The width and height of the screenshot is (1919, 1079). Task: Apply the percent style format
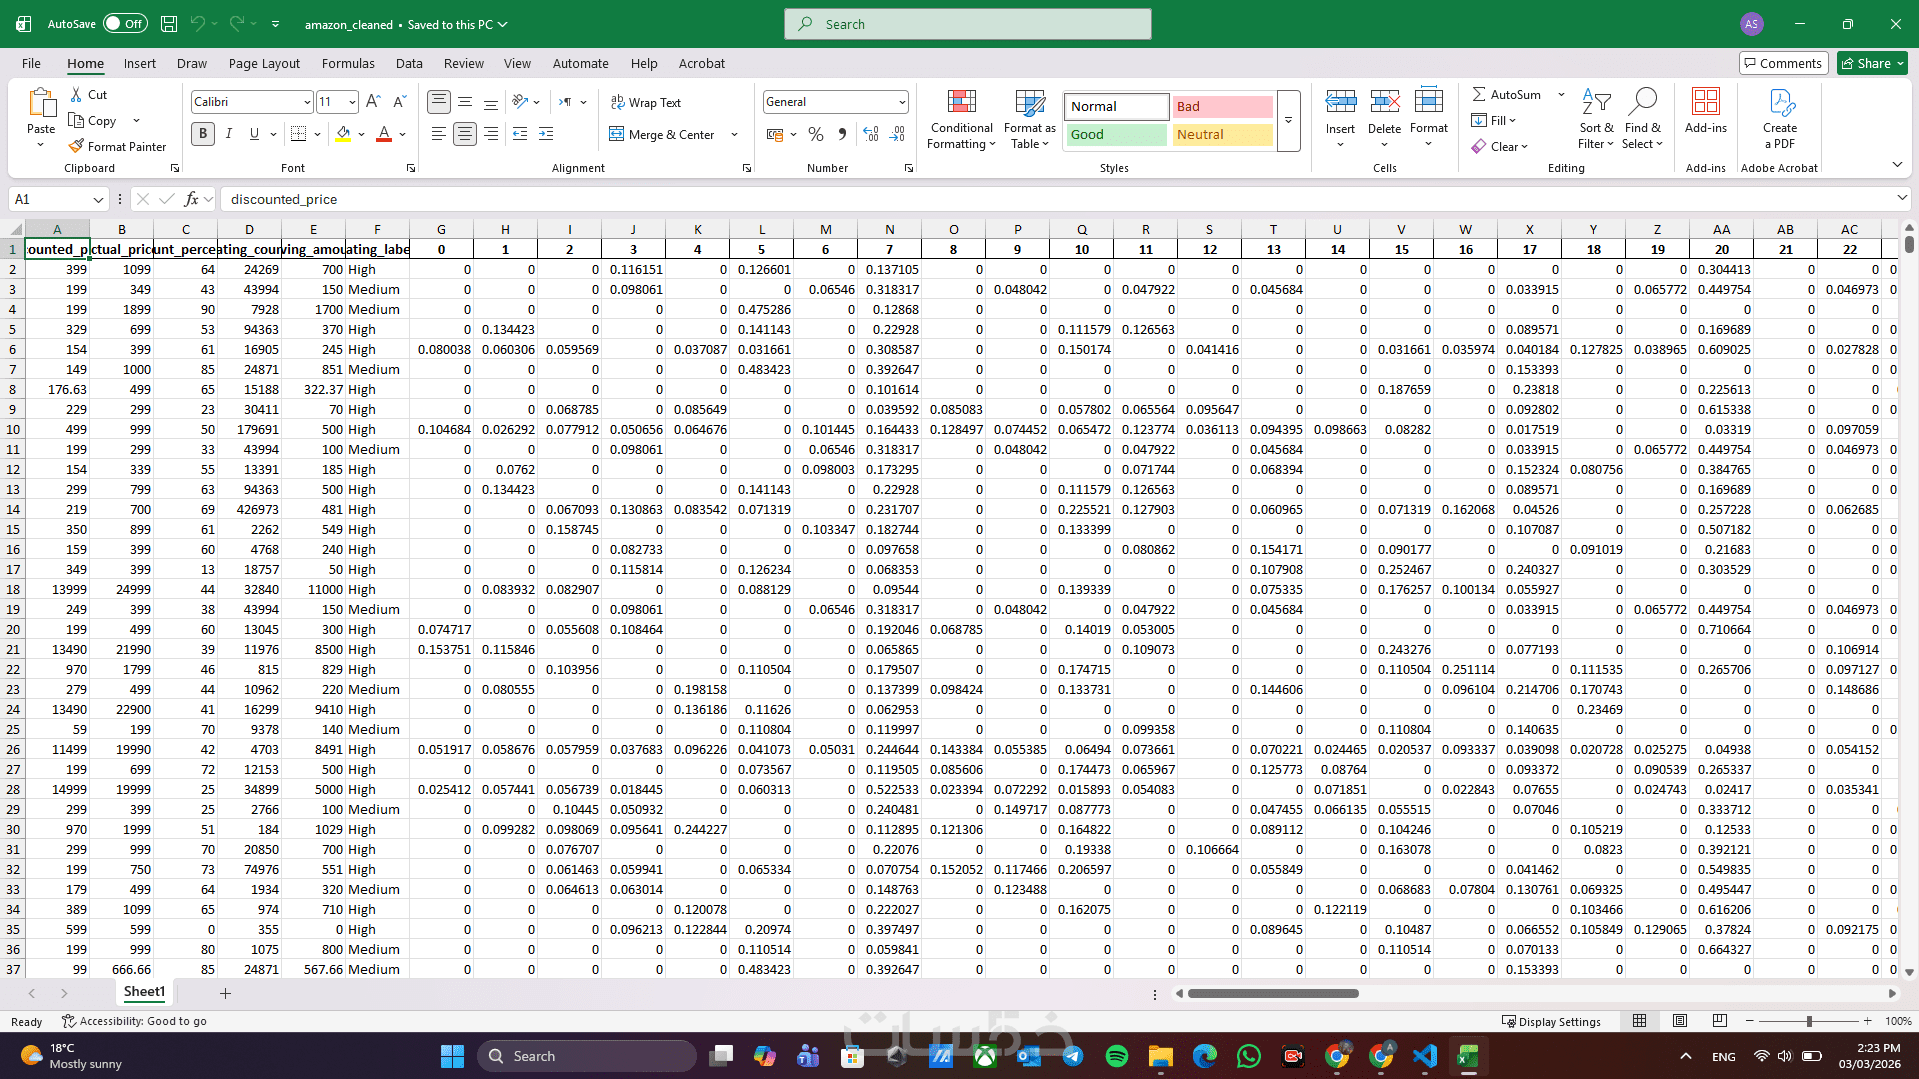(x=816, y=134)
